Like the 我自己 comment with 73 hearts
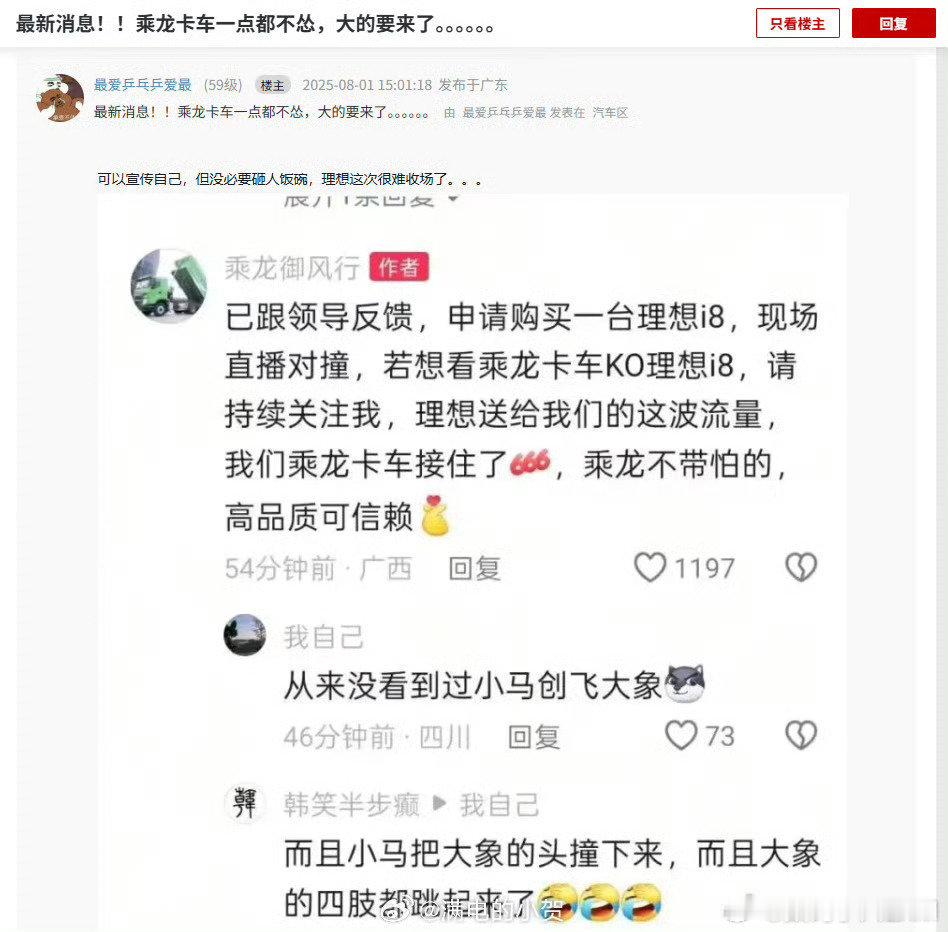Image resolution: width=948 pixels, height=932 pixels. (x=681, y=736)
